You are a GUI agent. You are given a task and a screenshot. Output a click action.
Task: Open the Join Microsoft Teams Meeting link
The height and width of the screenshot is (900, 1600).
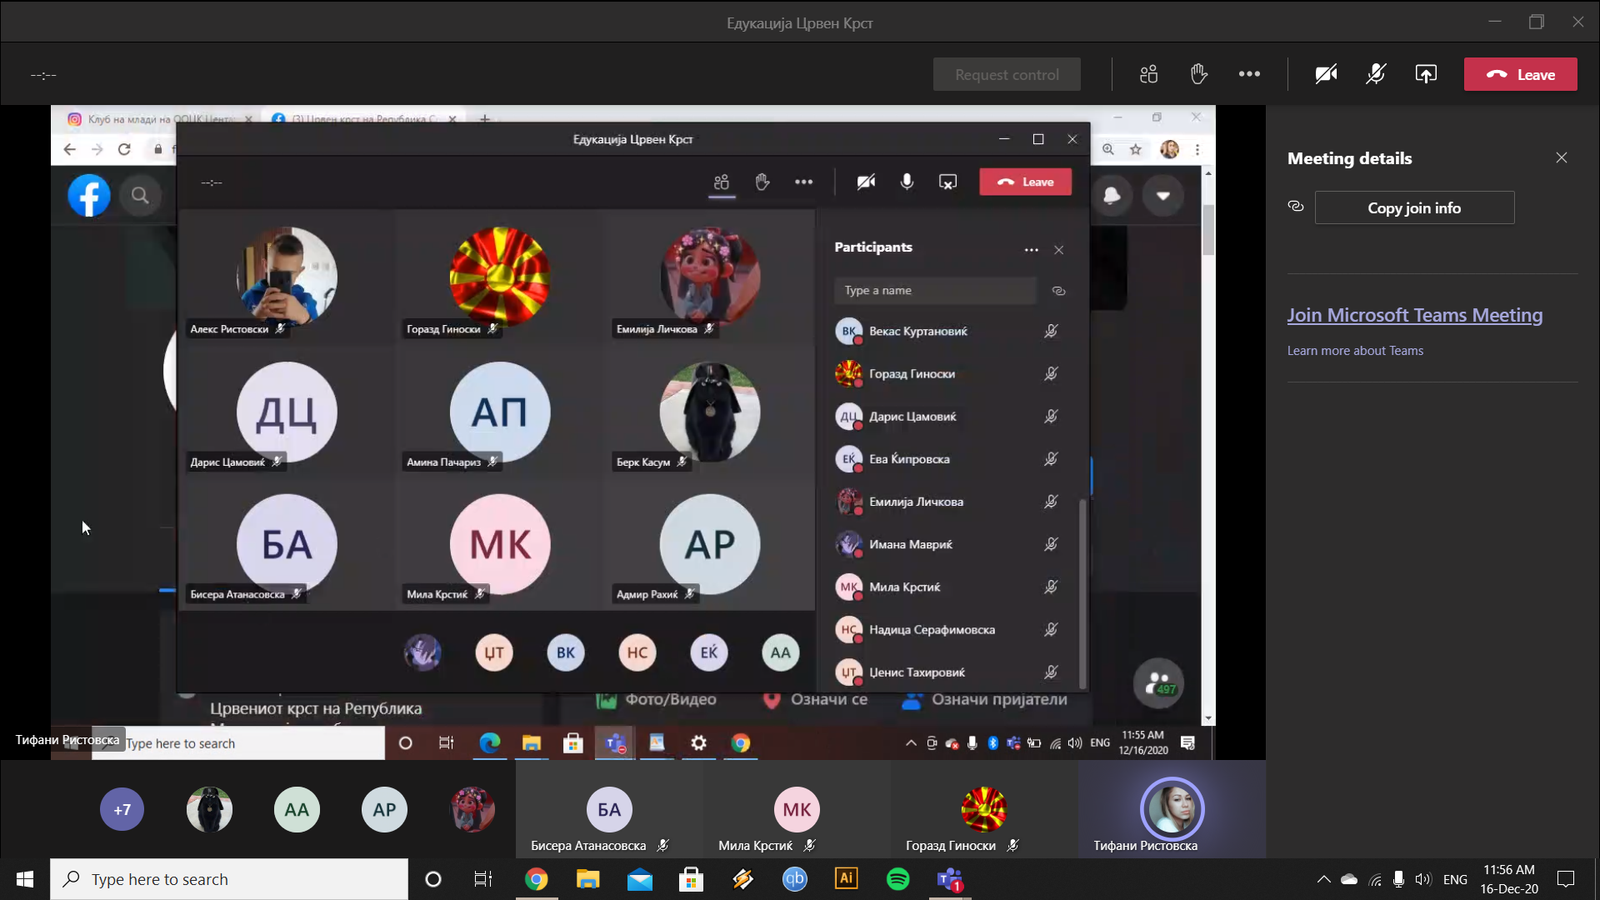[1414, 315]
